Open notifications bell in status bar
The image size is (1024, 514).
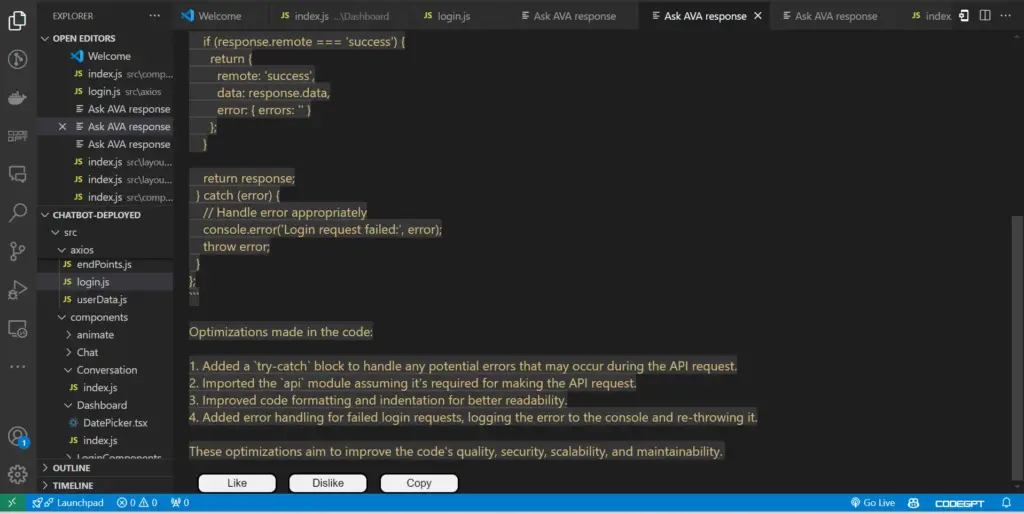coord(1006,503)
